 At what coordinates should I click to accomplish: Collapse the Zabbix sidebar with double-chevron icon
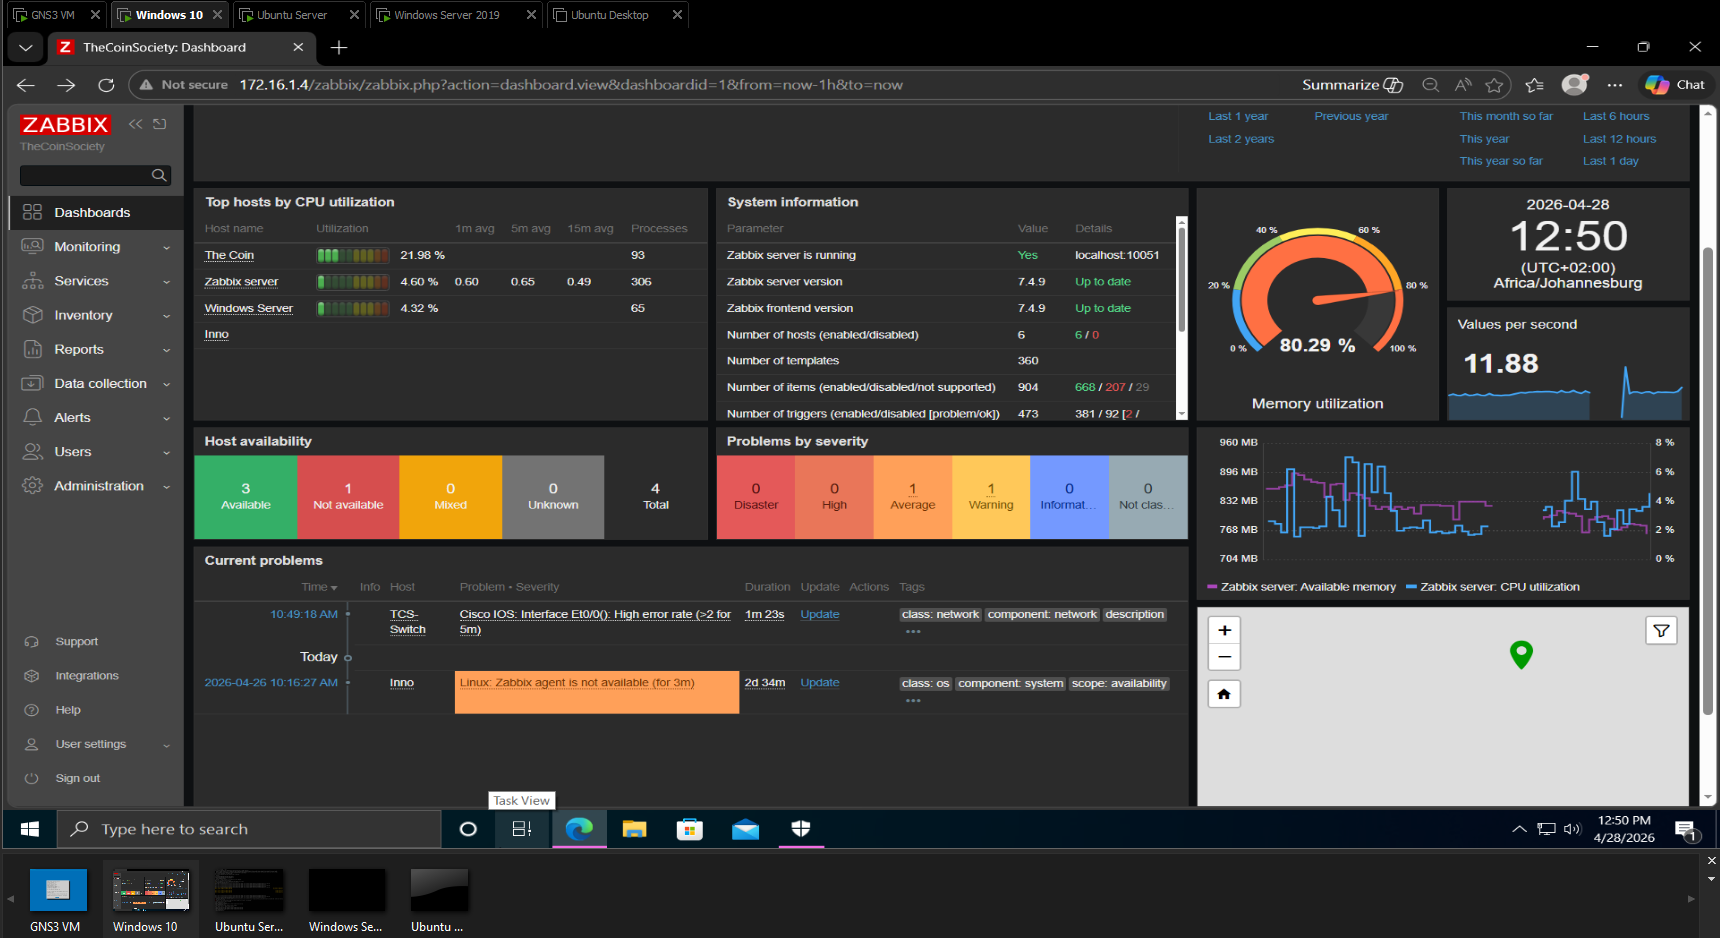coord(135,124)
